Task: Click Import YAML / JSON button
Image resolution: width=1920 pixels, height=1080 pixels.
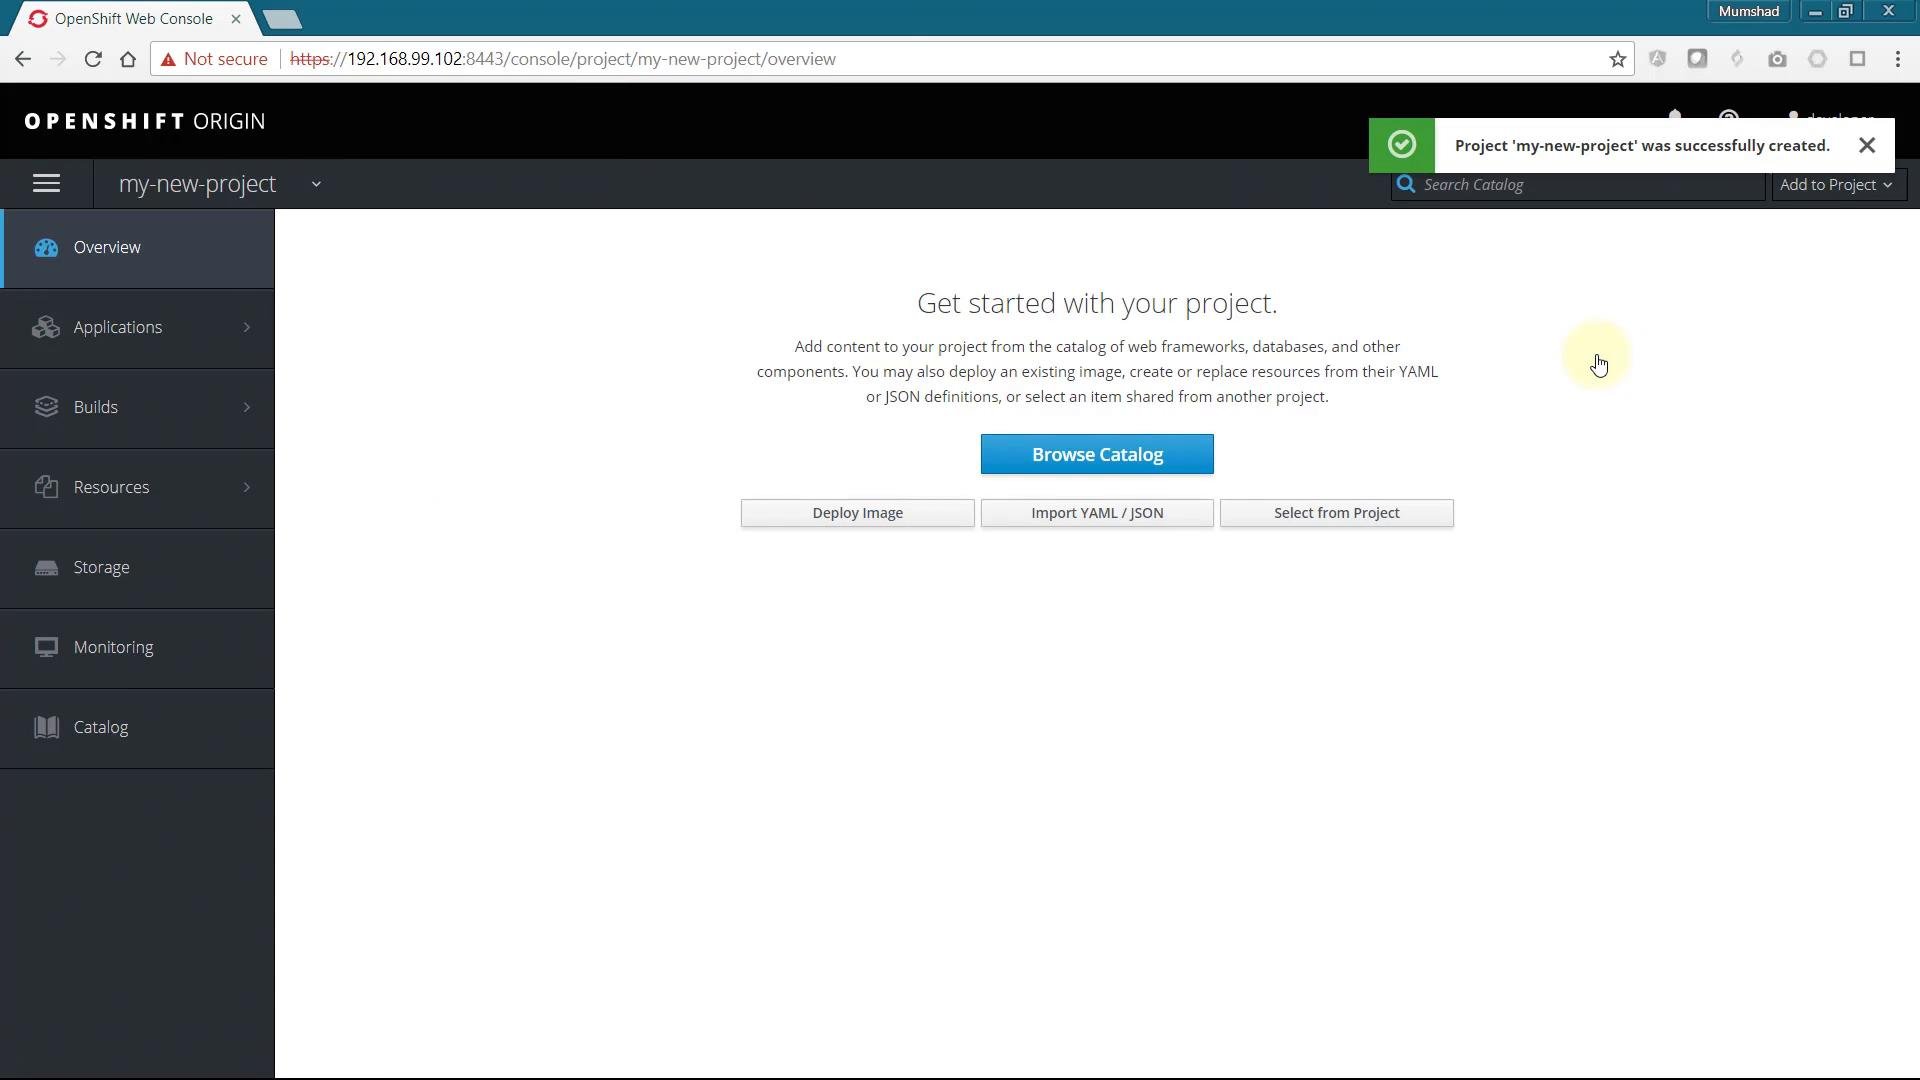Action: [1097, 513]
